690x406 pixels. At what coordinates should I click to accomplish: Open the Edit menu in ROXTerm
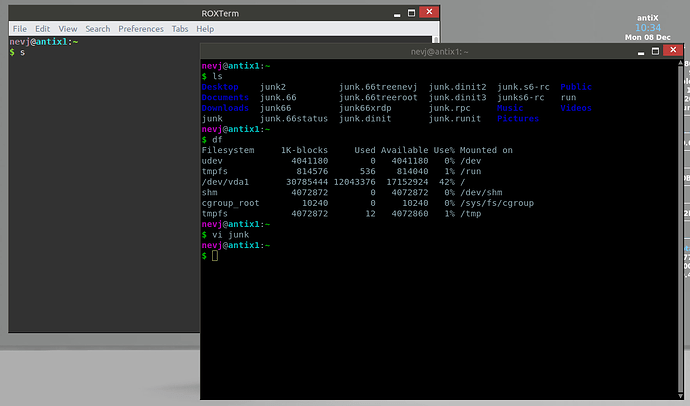(x=44, y=30)
